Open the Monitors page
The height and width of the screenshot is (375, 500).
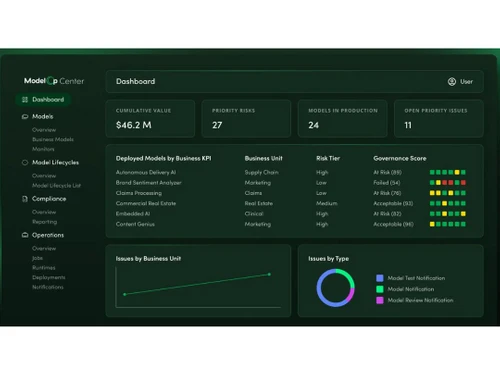(x=43, y=149)
